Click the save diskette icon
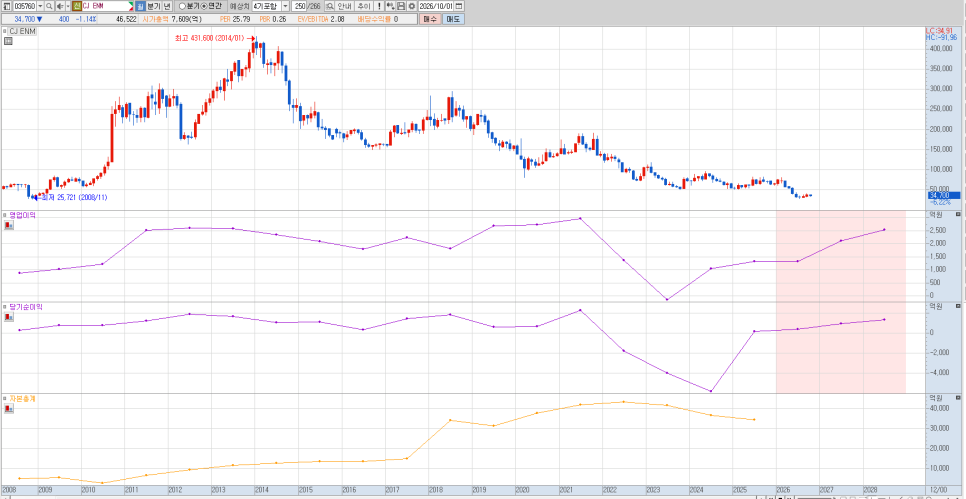The width and height of the screenshot is (966, 499). coord(400,6)
